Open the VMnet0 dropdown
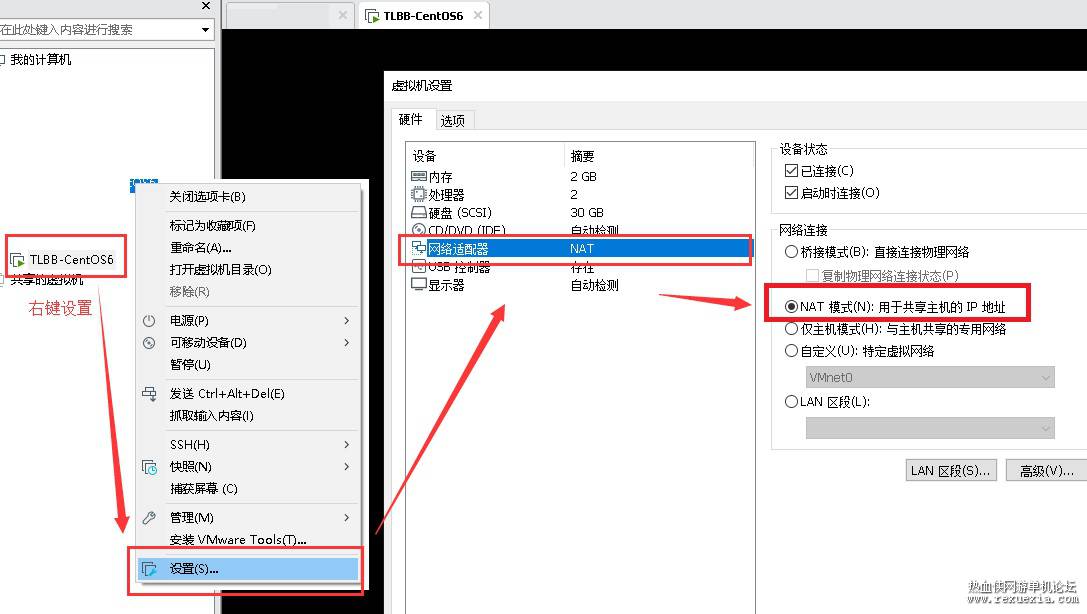 pyautogui.click(x=930, y=377)
